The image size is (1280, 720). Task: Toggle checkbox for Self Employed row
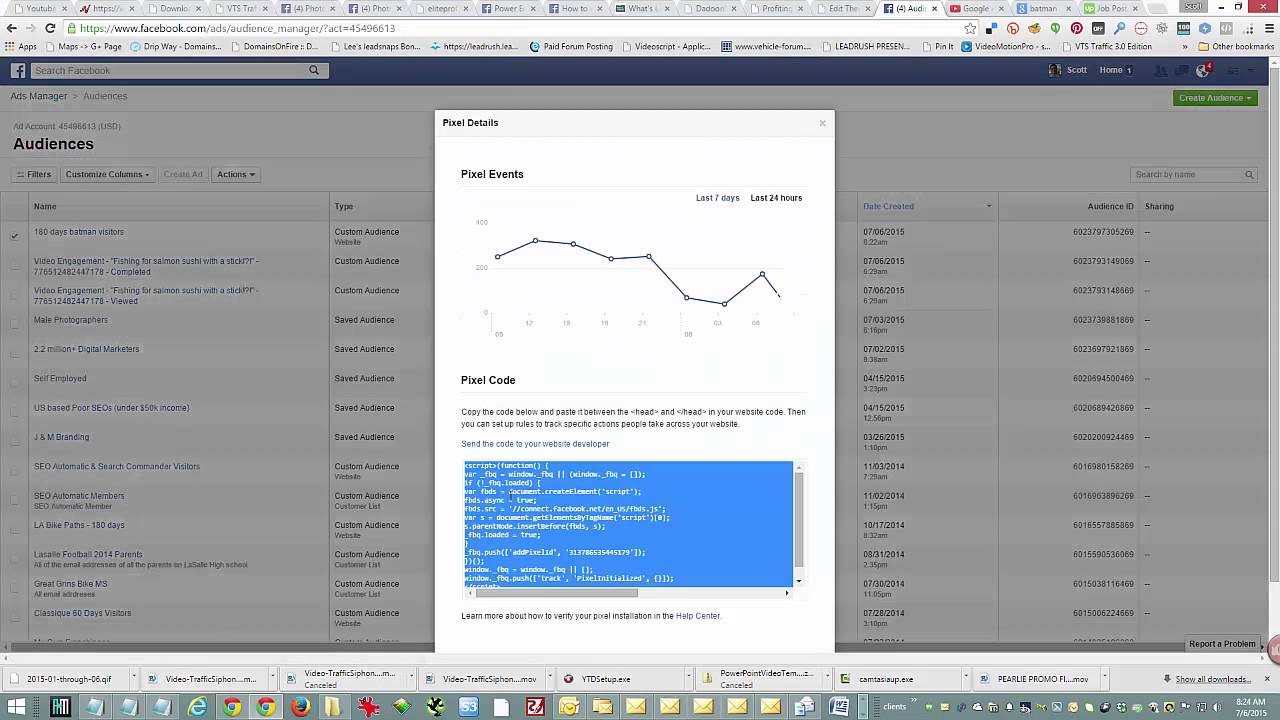pos(15,383)
